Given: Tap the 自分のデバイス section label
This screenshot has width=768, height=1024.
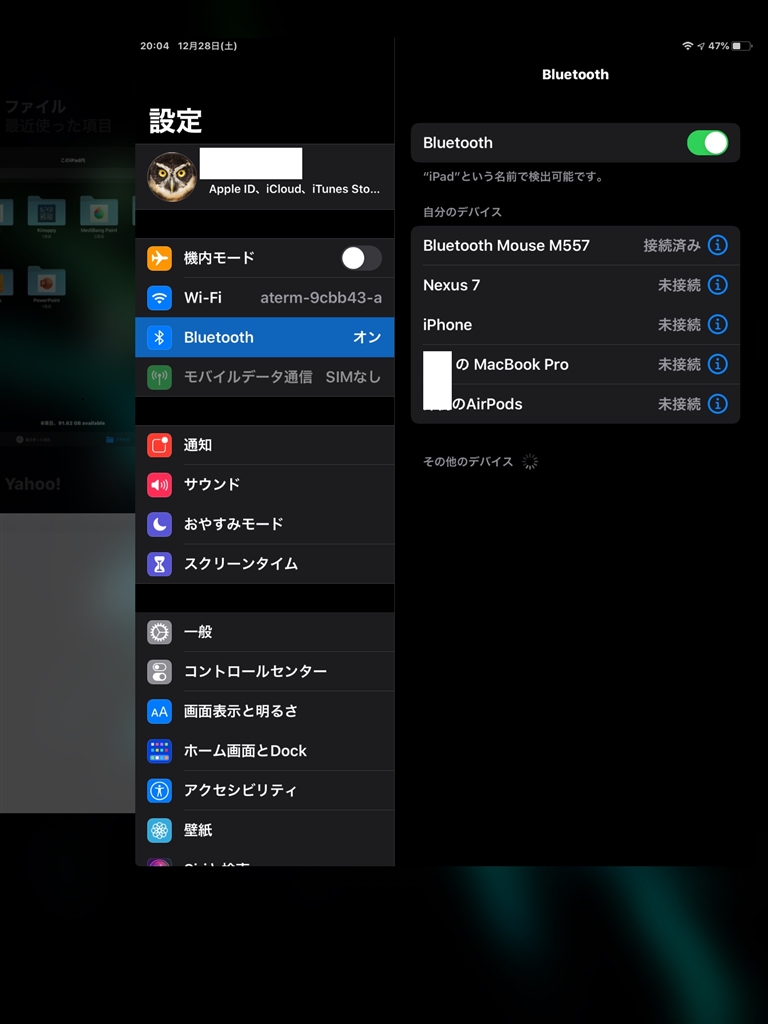Looking at the screenshot, I should (462, 212).
